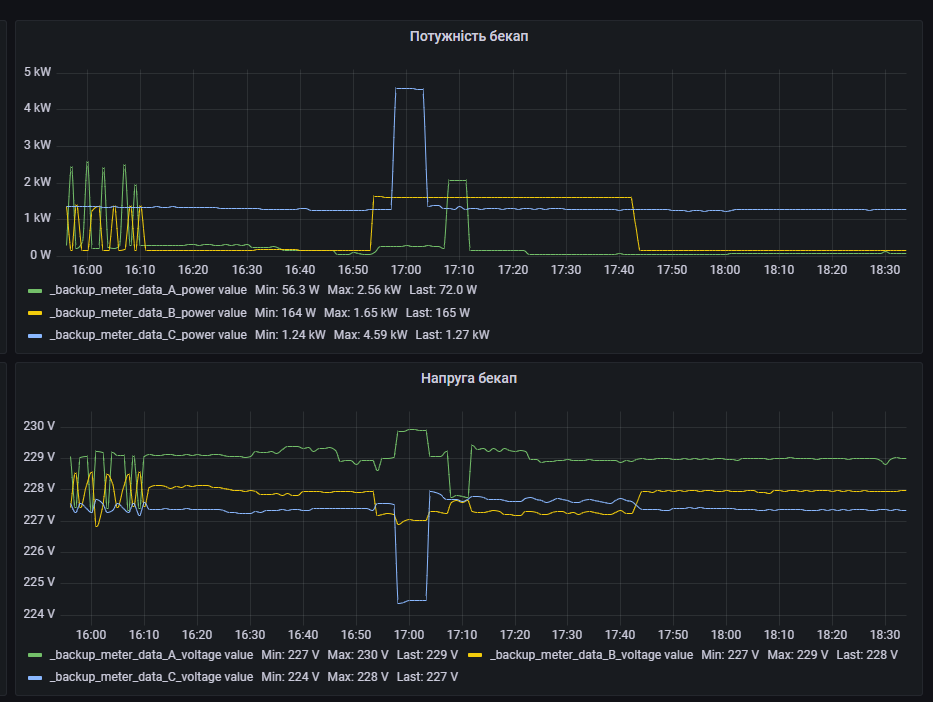Toggle _backup_meter_data_B_power series in legend
The height and width of the screenshot is (702, 933).
pyautogui.click(x=147, y=313)
